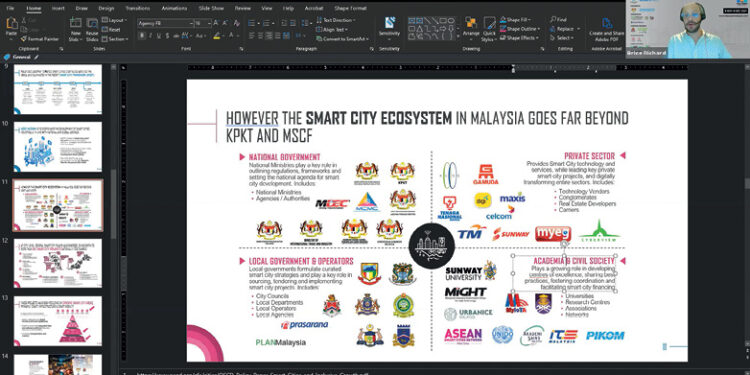Open the Layout dropdown
Screen dimensions: 750x375
[114, 21]
